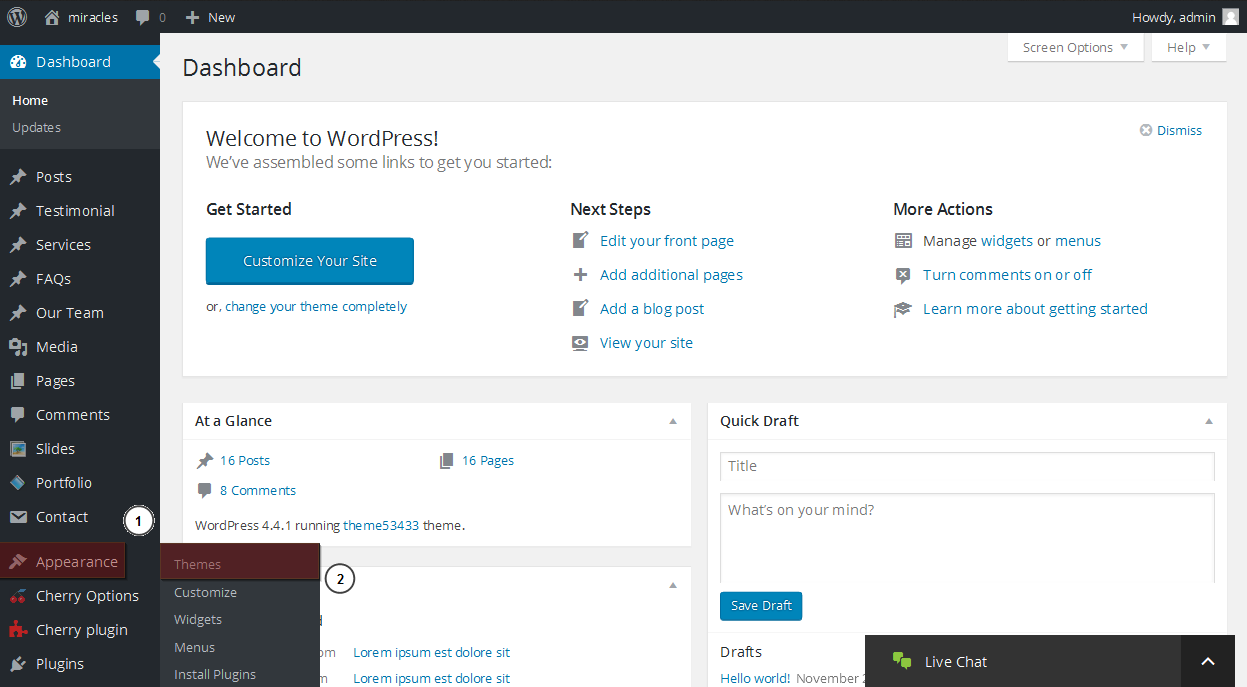This screenshot has width=1247, height=687.
Task: Collapse the Quick Draft panel
Action: pyautogui.click(x=1209, y=421)
